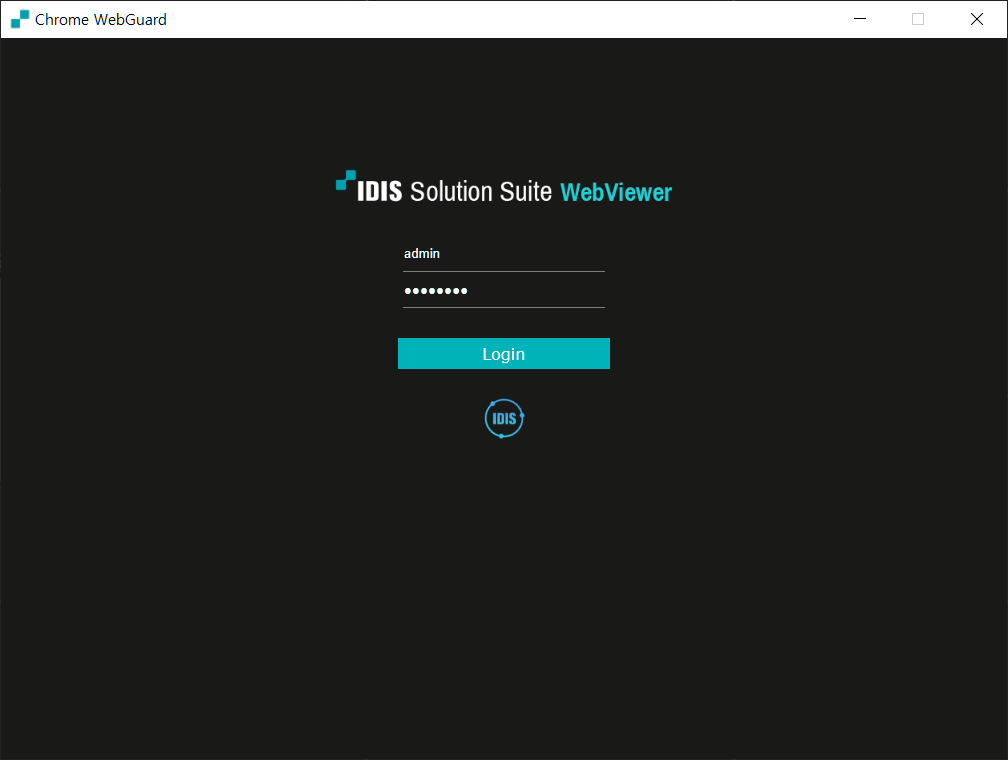Screen dimensions: 1008x760
Task: Focus the admin username field
Action: [503, 254]
